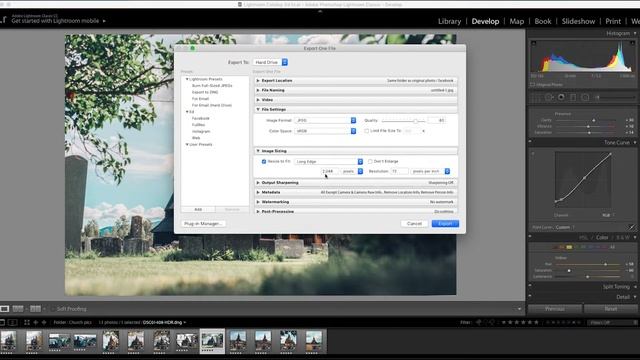Screen dimensions: 640x360
Task: Toggle histogram shadow clipping indicator
Action: (x=533, y=43)
